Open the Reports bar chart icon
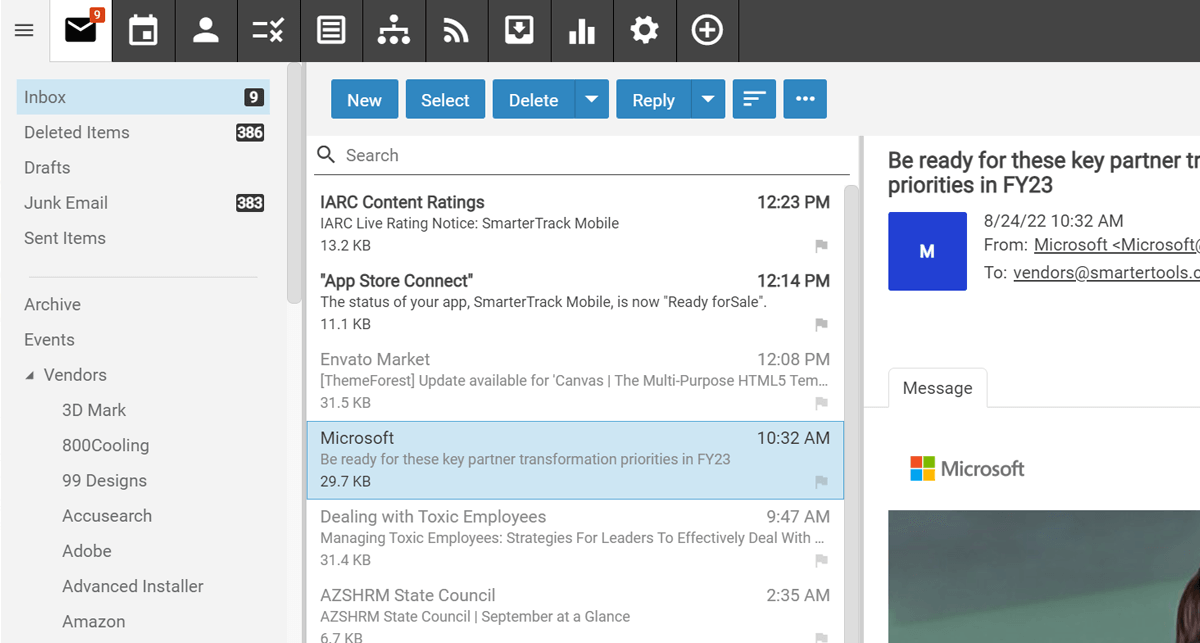 581,31
